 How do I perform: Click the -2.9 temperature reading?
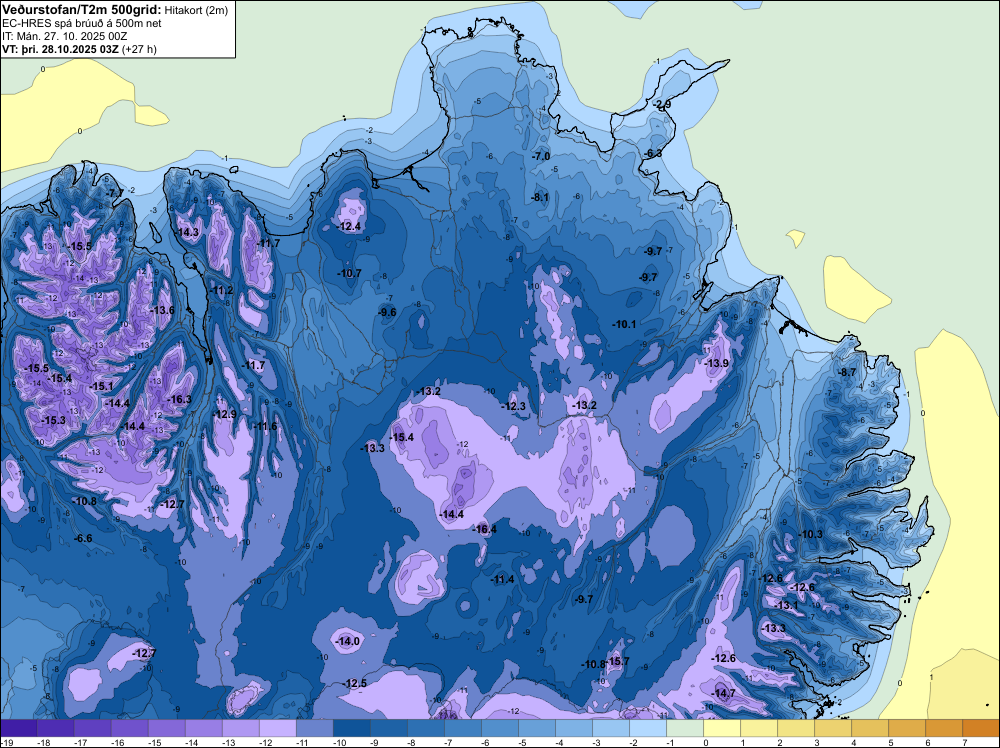[x=663, y=104]
